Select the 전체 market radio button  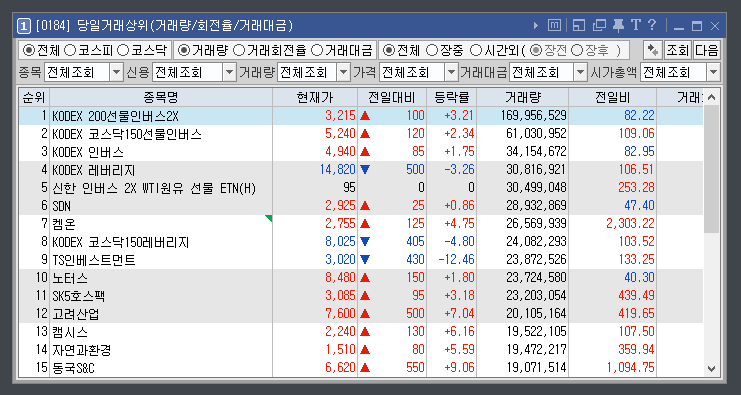tap(29, 50)
